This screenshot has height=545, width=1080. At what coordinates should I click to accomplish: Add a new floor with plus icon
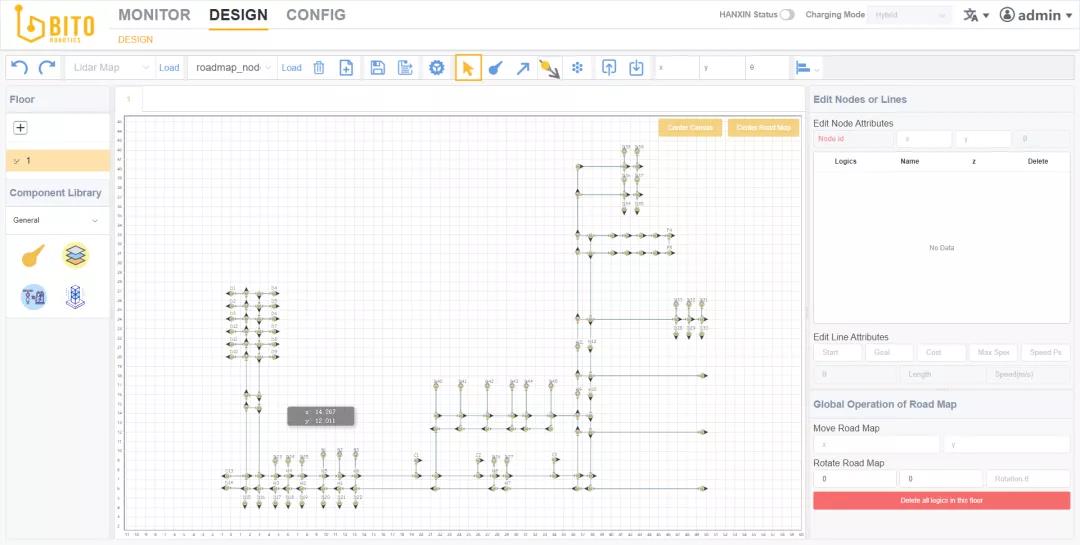click(20, 128)
